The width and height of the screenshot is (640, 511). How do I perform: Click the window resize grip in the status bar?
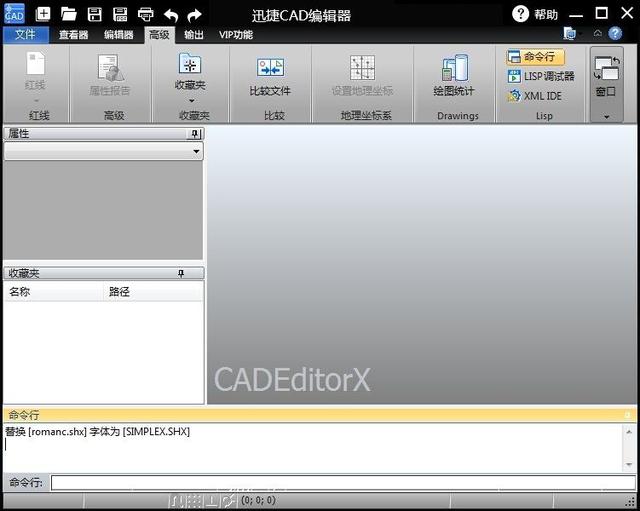pos(631,501)
